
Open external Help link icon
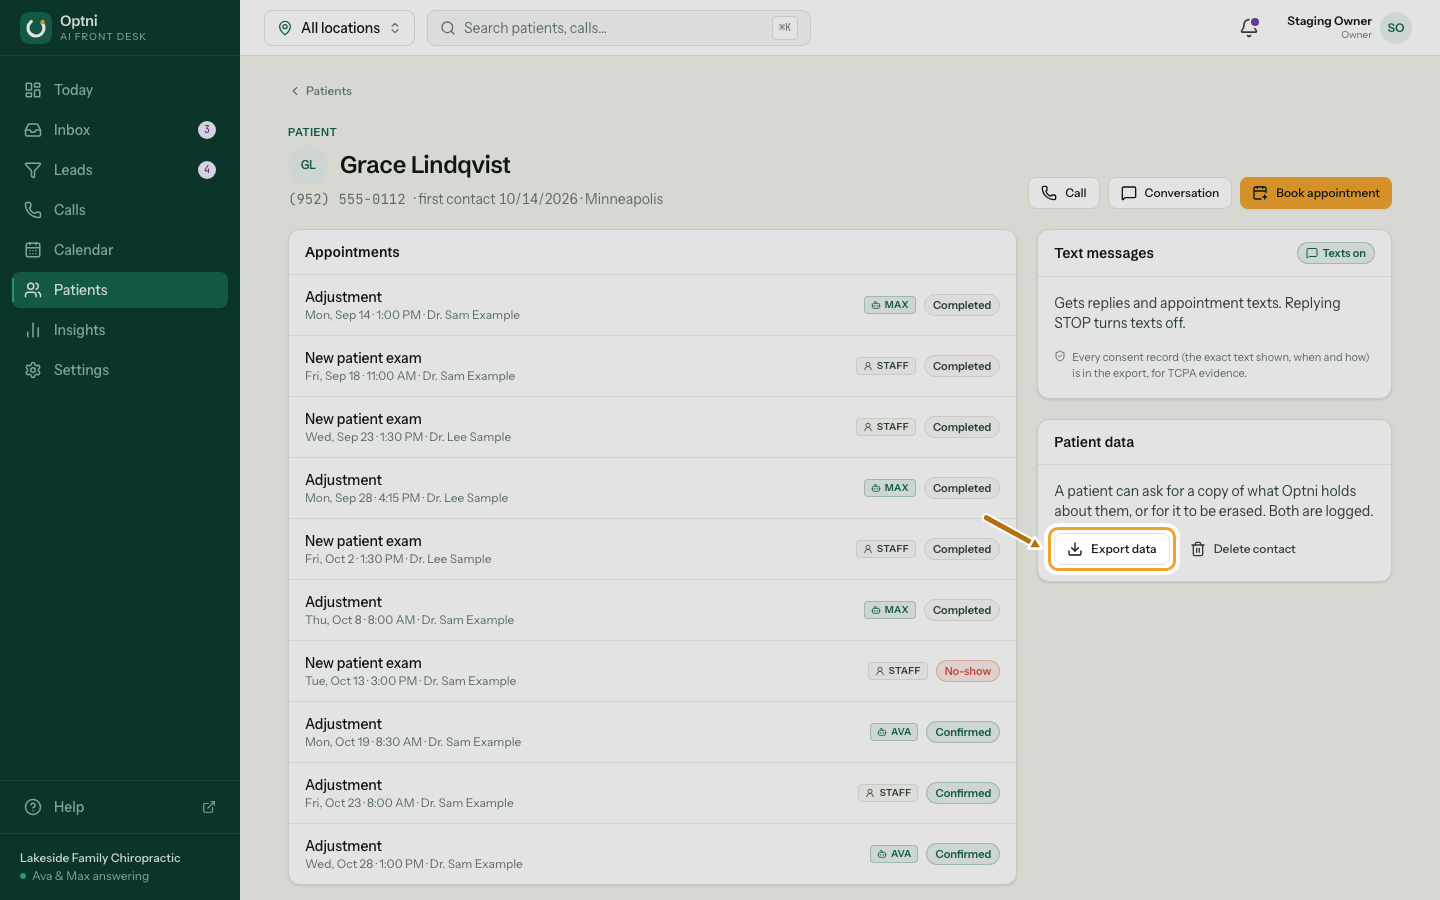click(x=209, y=807)
